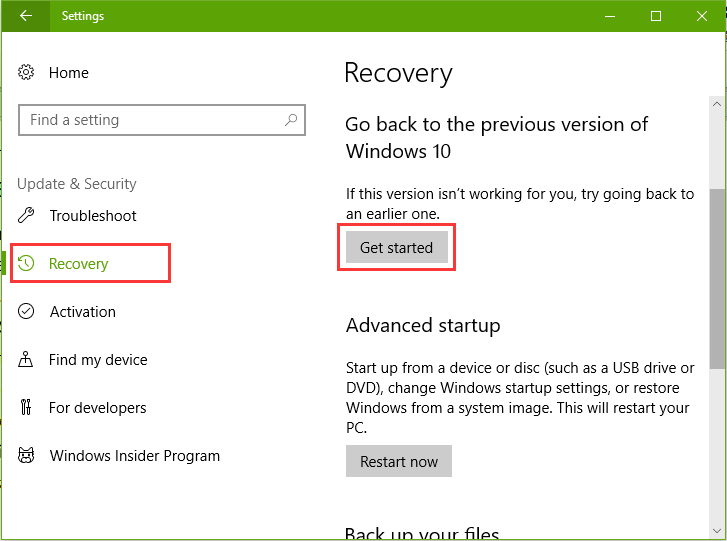Click the Update & Security section label
Image resolution: width=727 pixels, height=541 pixels.
(77, 184)
